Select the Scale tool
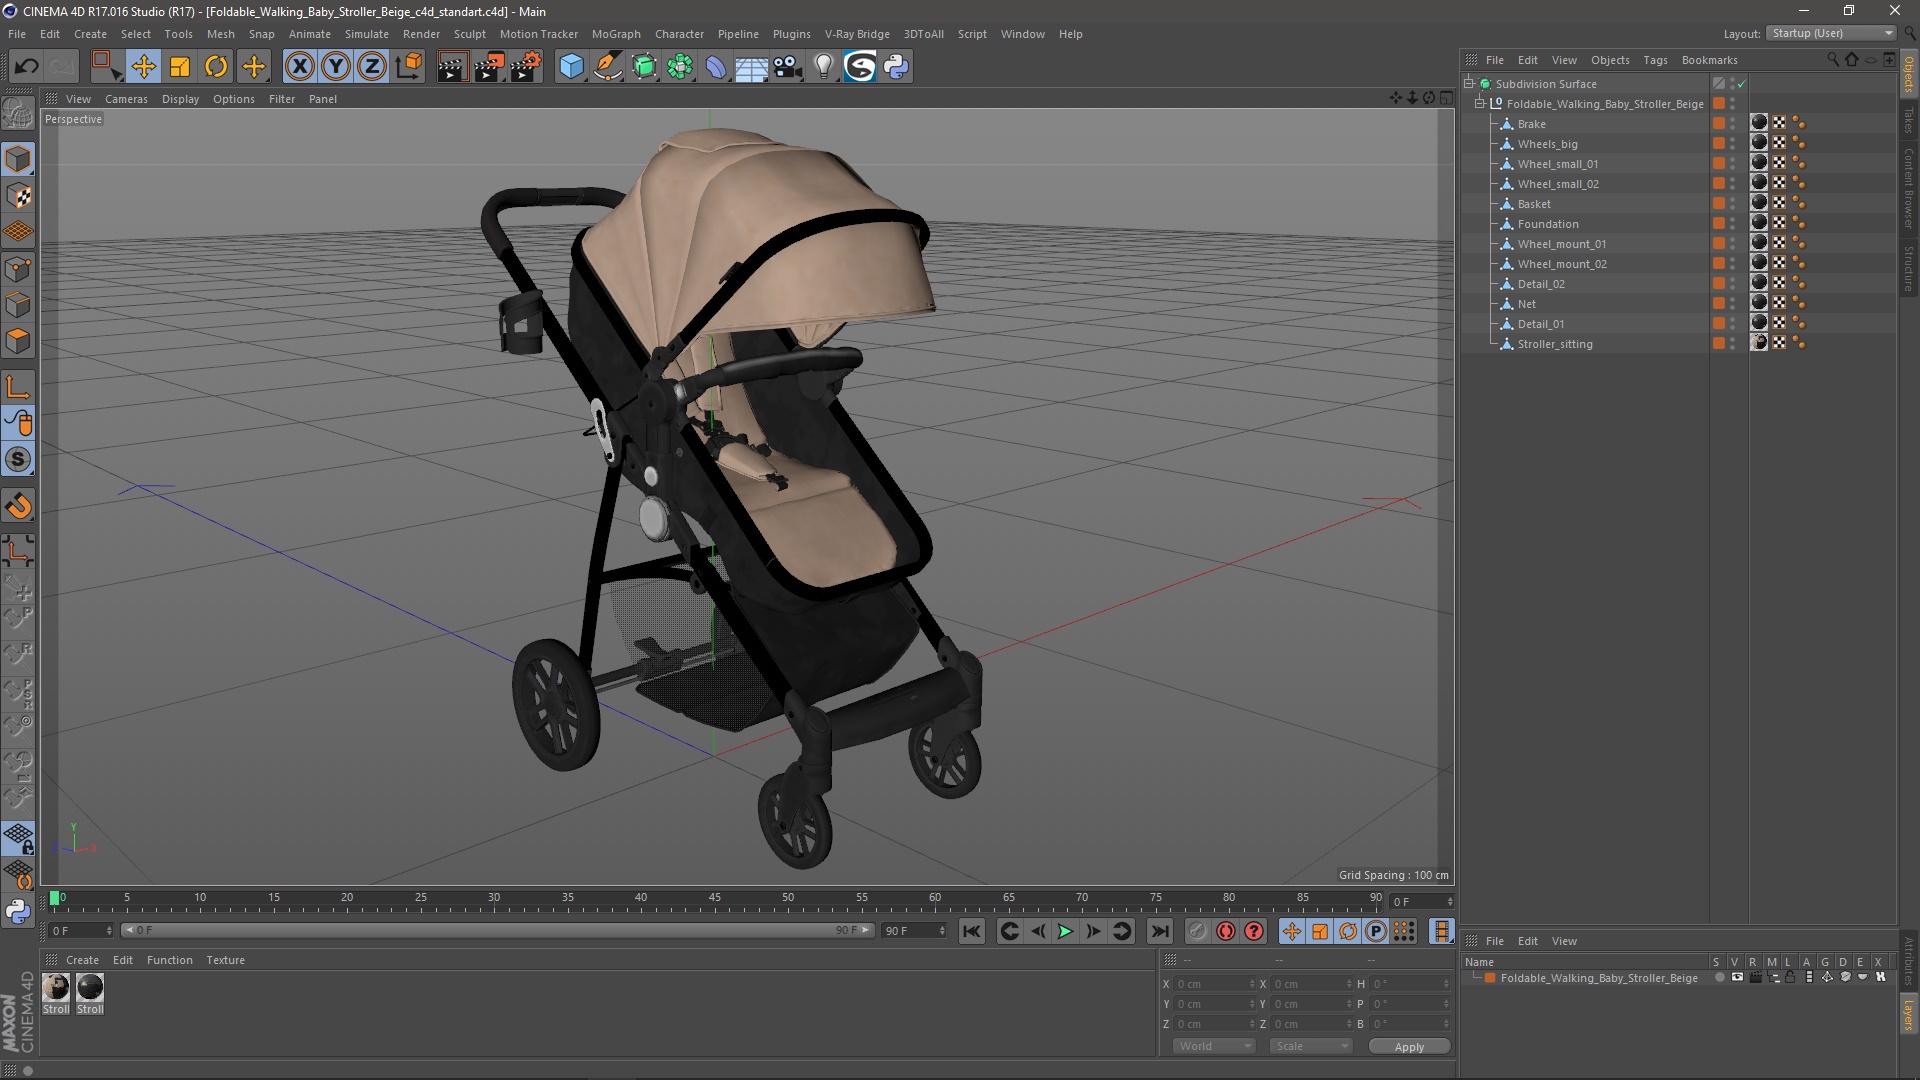1920x1080 pixels. click(x=180, y=67)
